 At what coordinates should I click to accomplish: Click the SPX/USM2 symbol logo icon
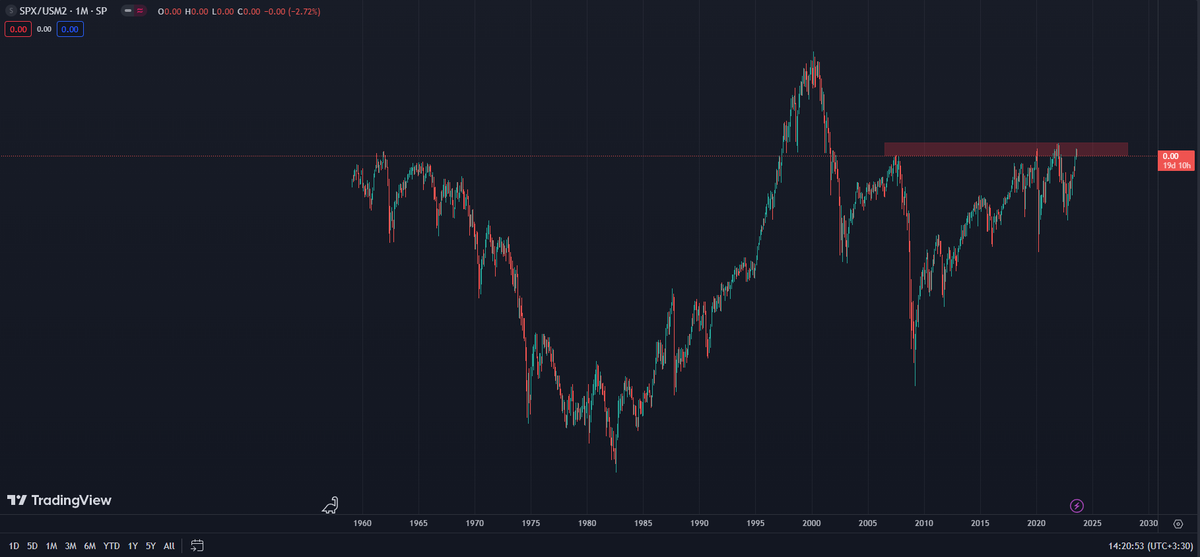coord(10,11)
